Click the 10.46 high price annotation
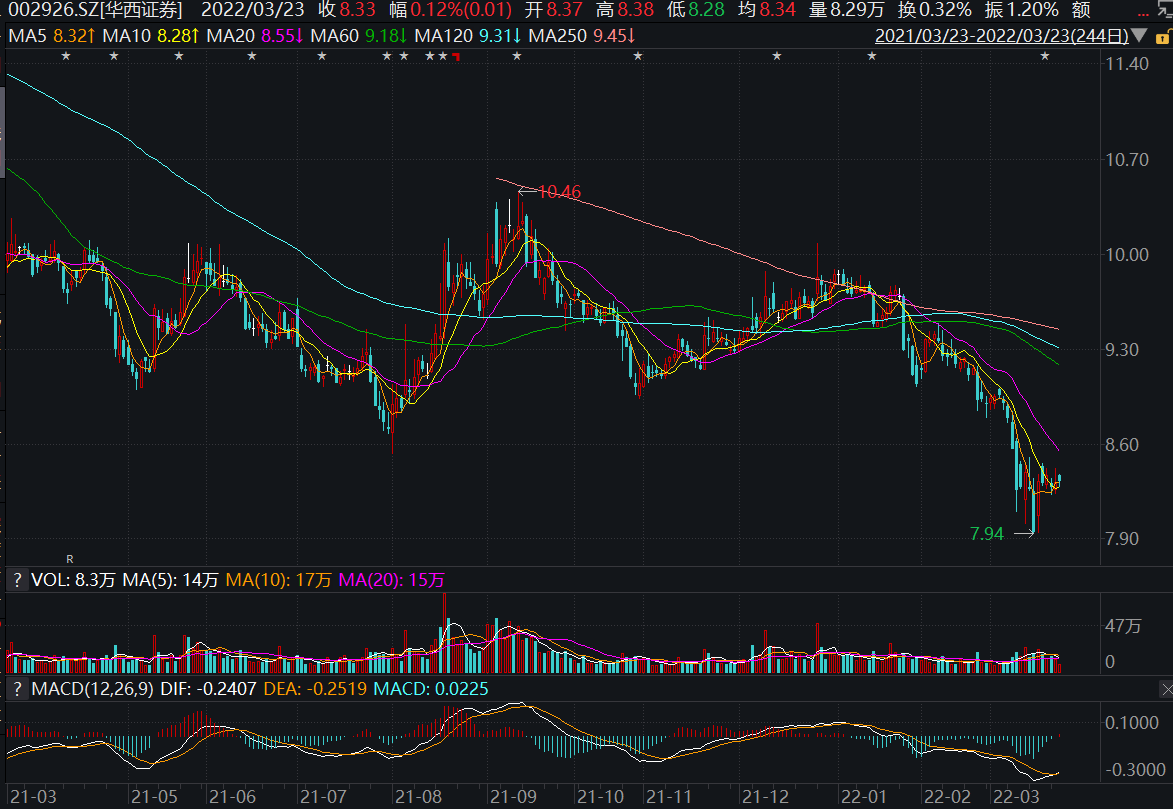This screenshot has width=1173, height=809. (560, 192)
